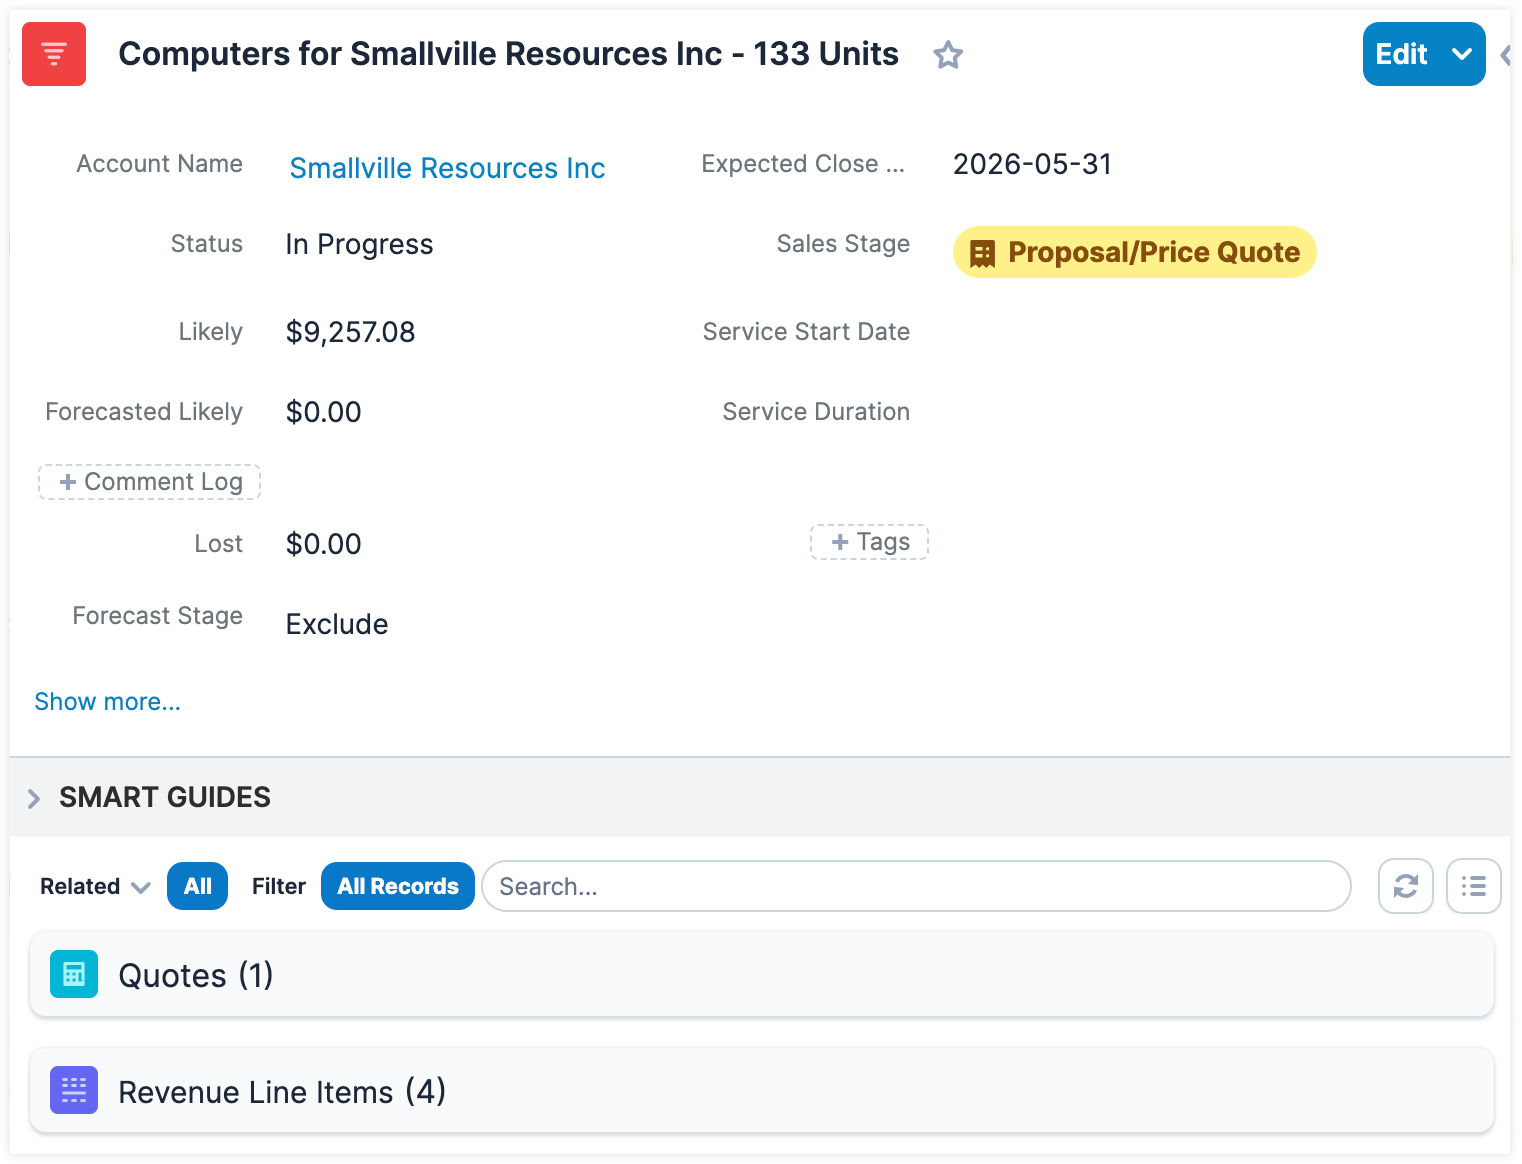Click Show more to reveal fields
Viewport: 1522px width, 1164px height.
[x=108, y=702]
